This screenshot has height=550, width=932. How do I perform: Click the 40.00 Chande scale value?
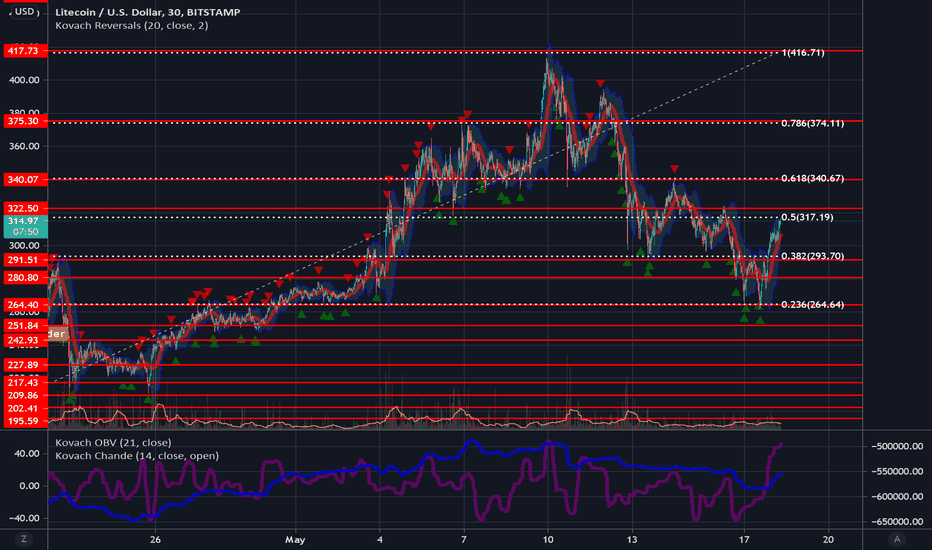27,454
